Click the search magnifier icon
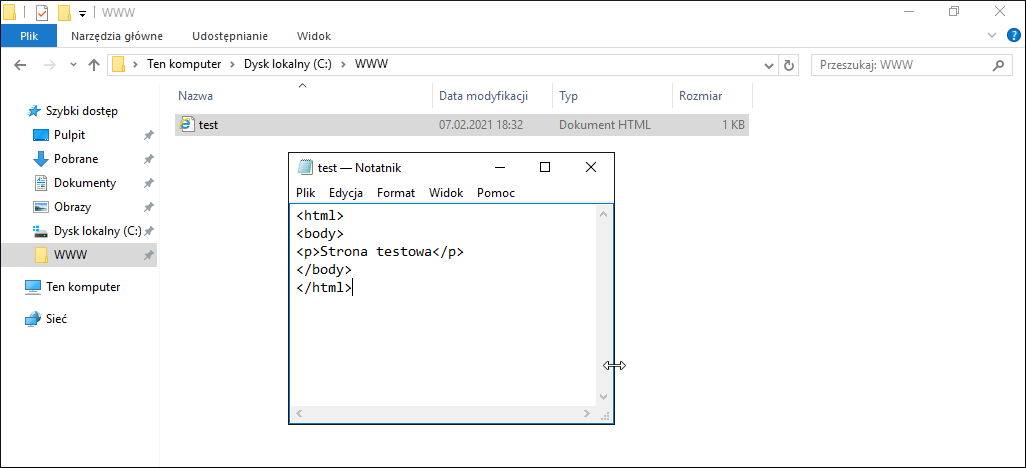Image resolution: width=1026 pixels, height=468 pixels. tap(999, 65)
